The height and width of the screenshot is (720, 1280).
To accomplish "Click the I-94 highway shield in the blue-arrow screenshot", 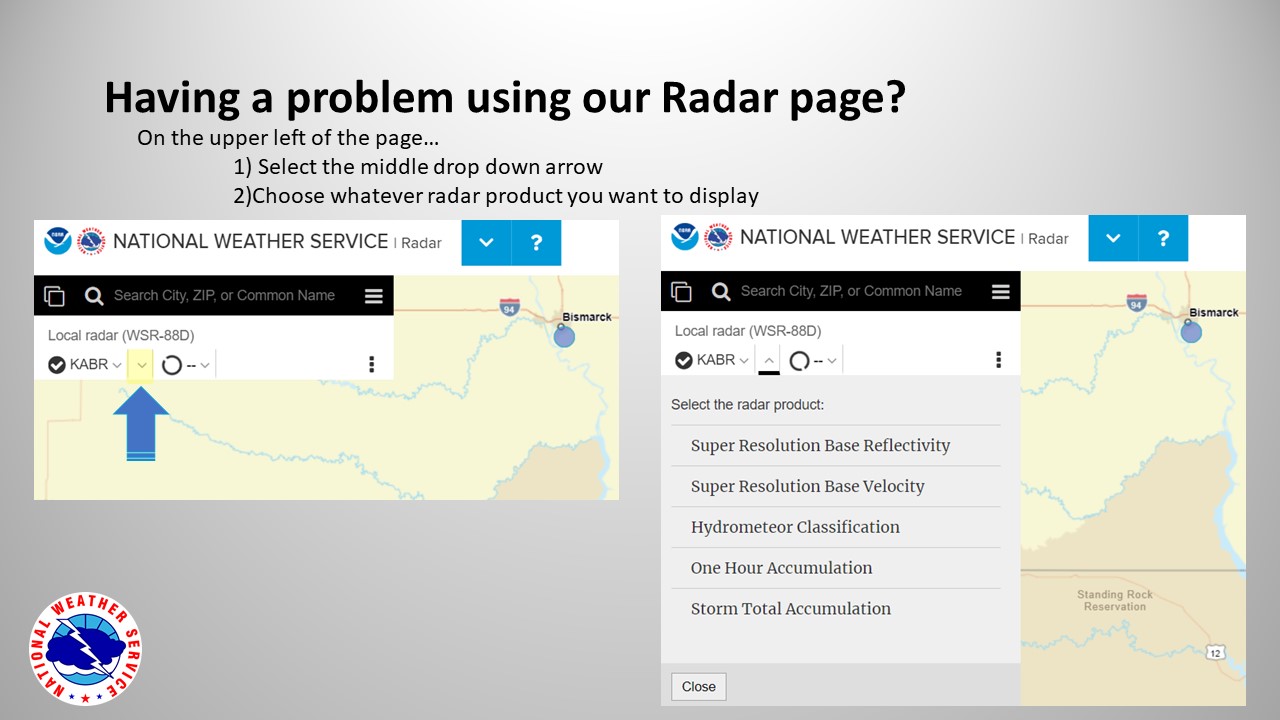I will click(x=510, y=306).
